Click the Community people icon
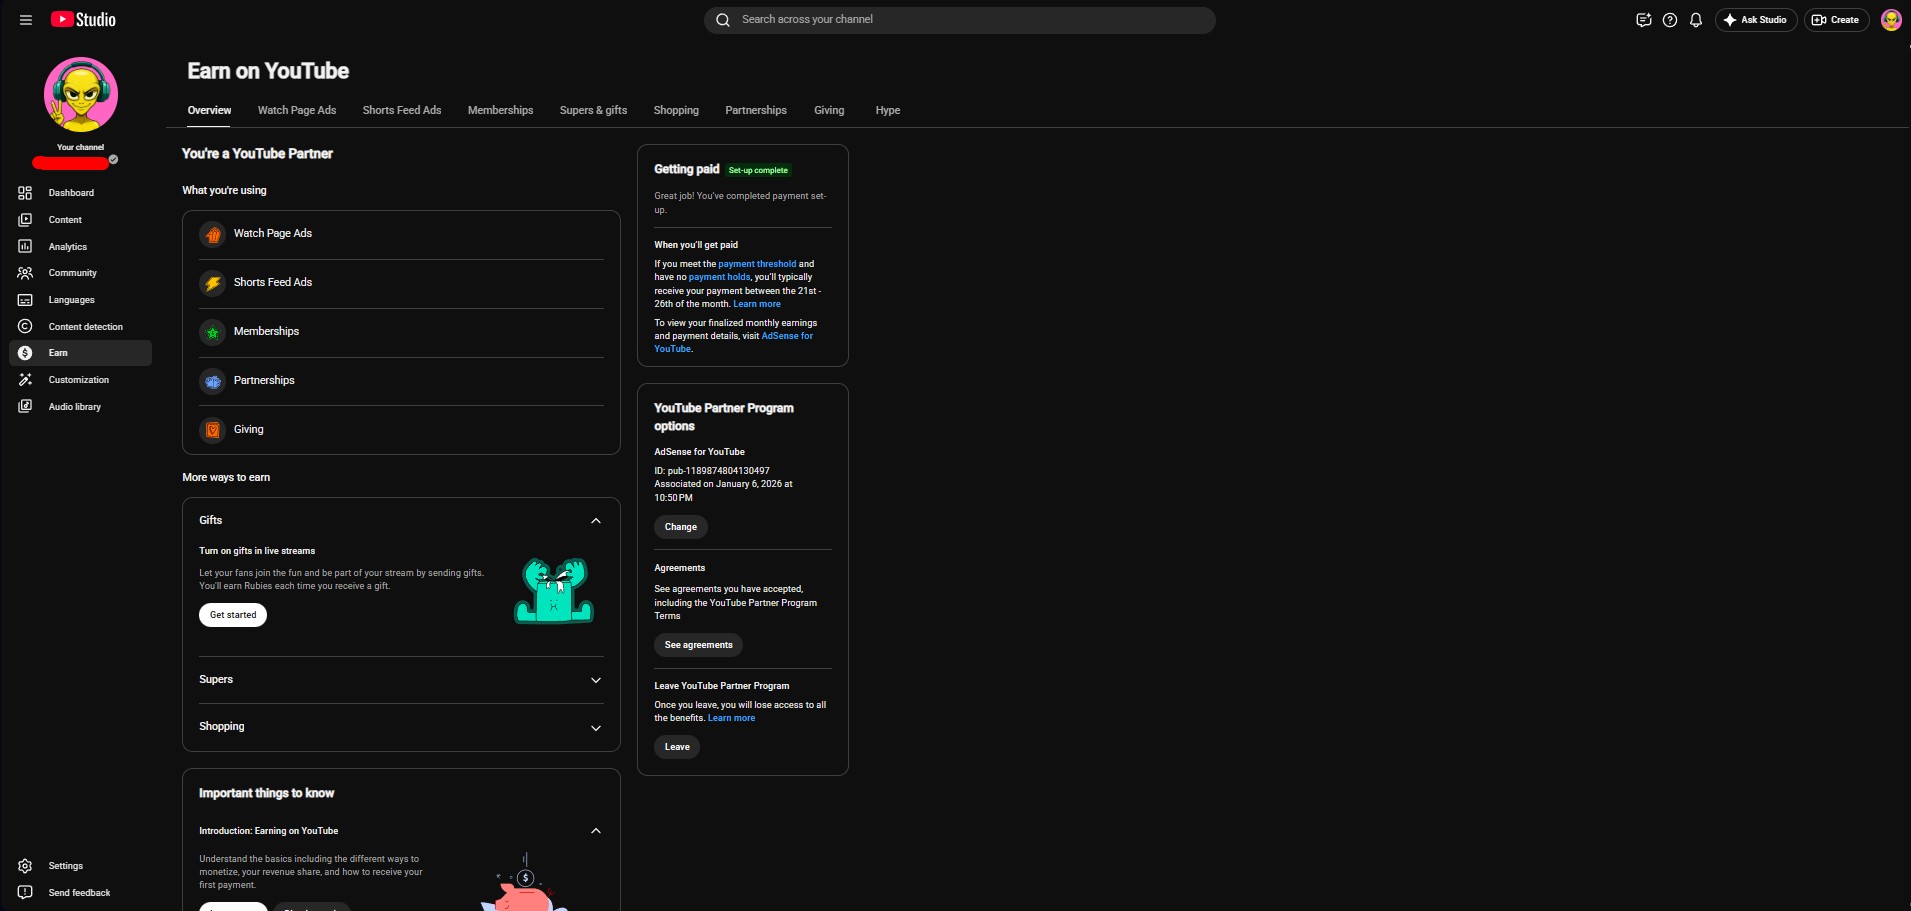This screenshot has height=911, width=1911. click(x=25, y=273)
